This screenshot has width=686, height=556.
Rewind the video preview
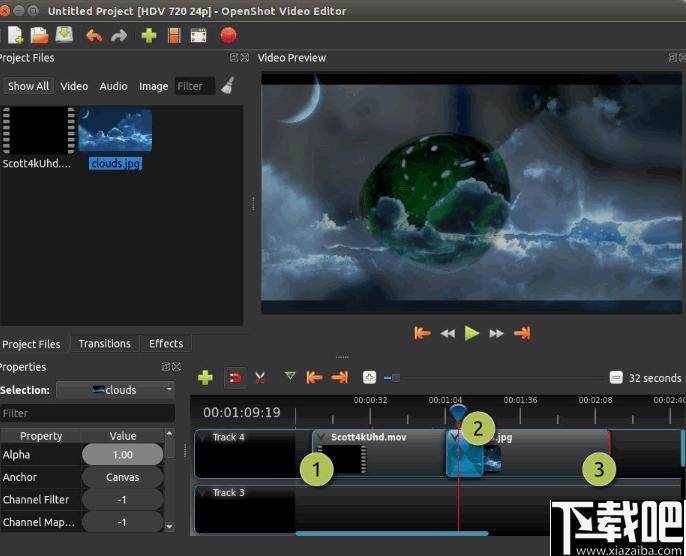[447, 334]
